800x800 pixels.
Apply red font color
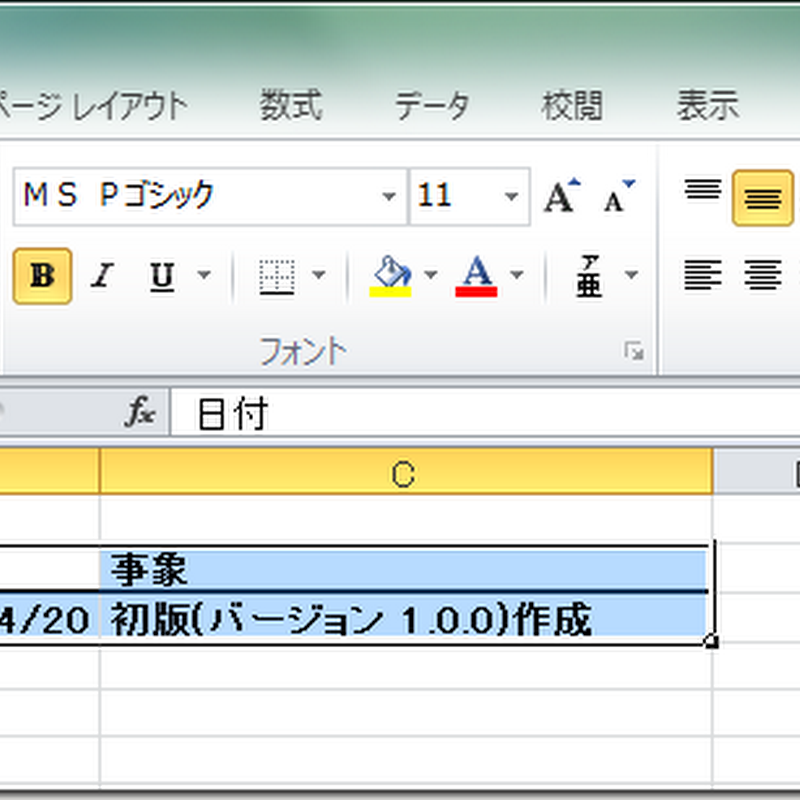477,276
